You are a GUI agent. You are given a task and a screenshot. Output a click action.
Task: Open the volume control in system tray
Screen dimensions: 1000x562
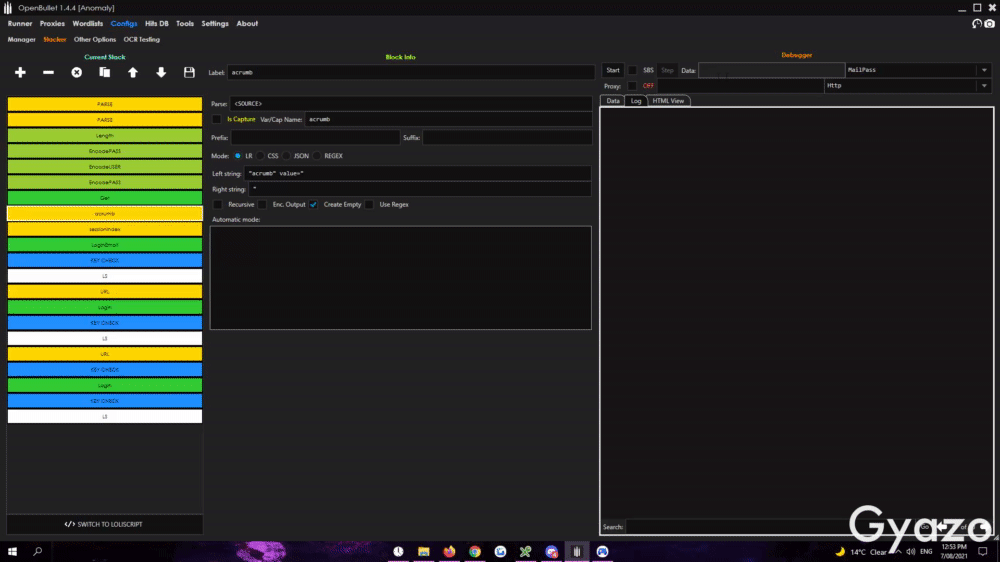coord(911,552)
